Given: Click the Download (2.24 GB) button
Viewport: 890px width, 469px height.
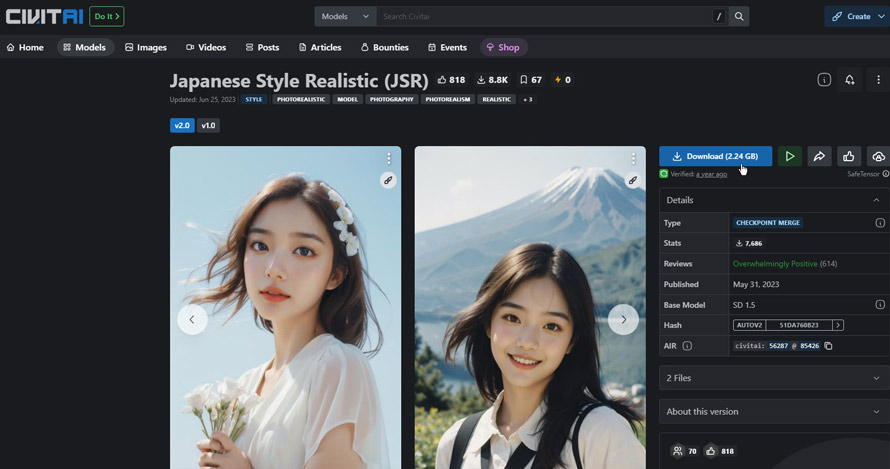Looking at the screenshot, I should pyautogui.click(x=715, y=156).
